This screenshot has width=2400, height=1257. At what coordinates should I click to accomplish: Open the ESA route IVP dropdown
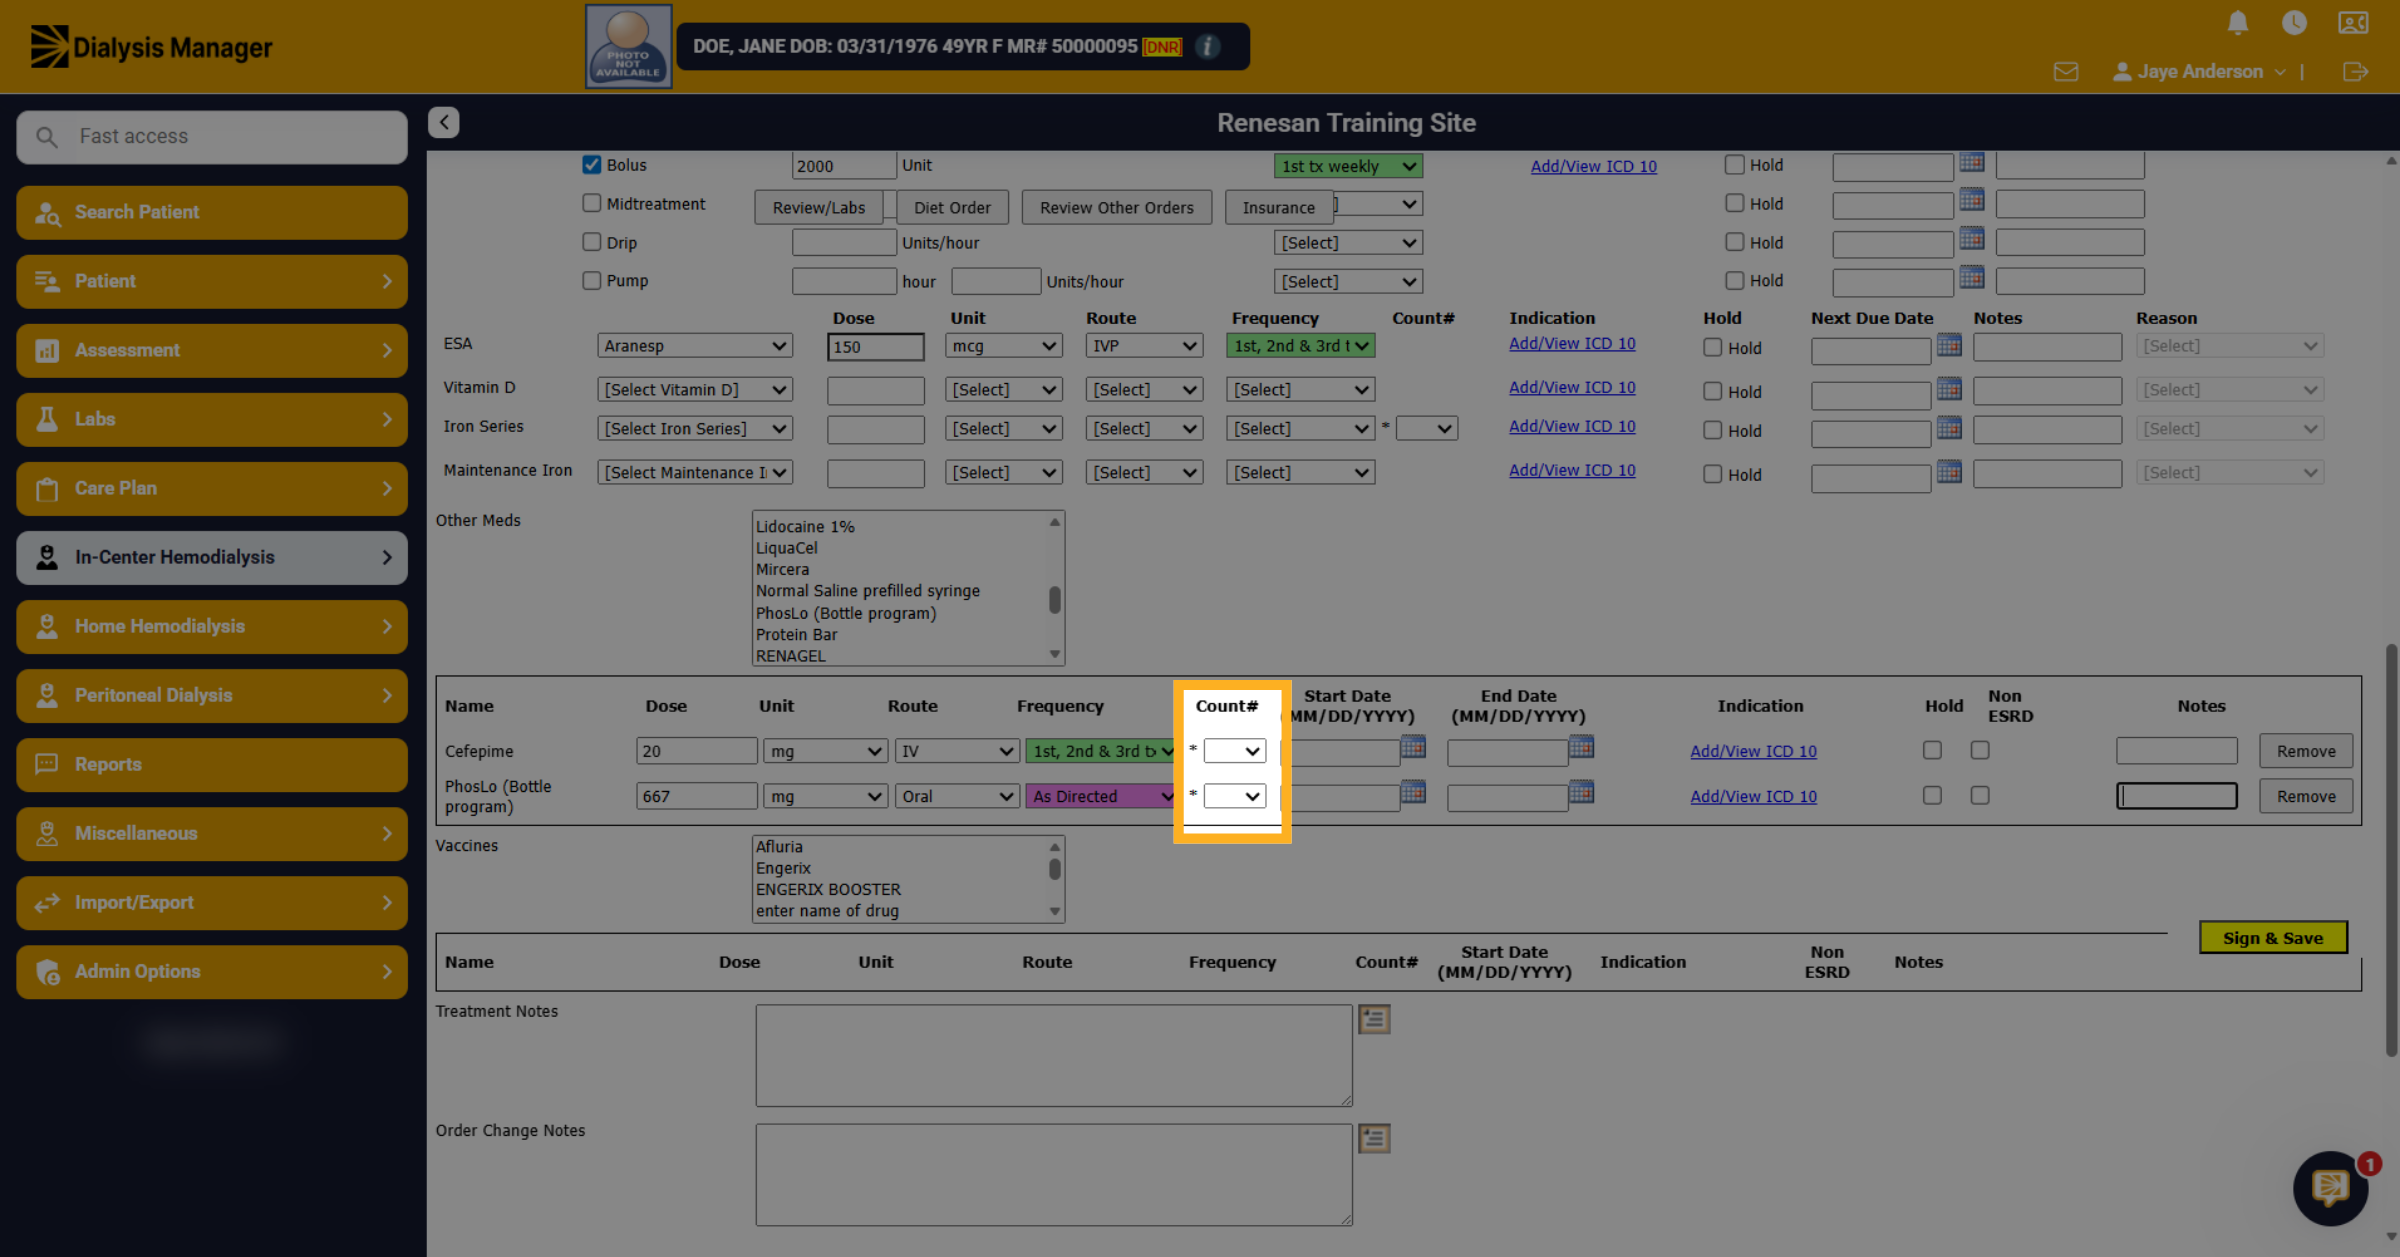click(x=1143, y=346)
